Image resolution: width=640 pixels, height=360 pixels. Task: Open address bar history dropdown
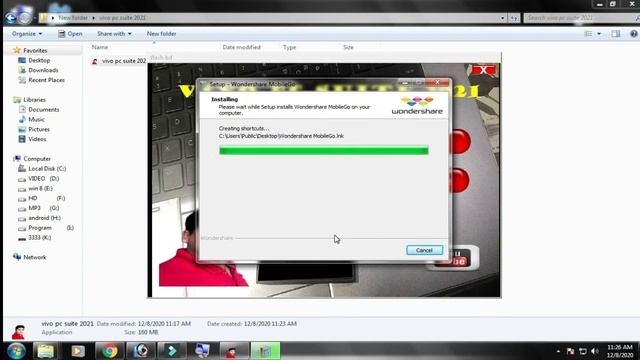tap(502, 18)
